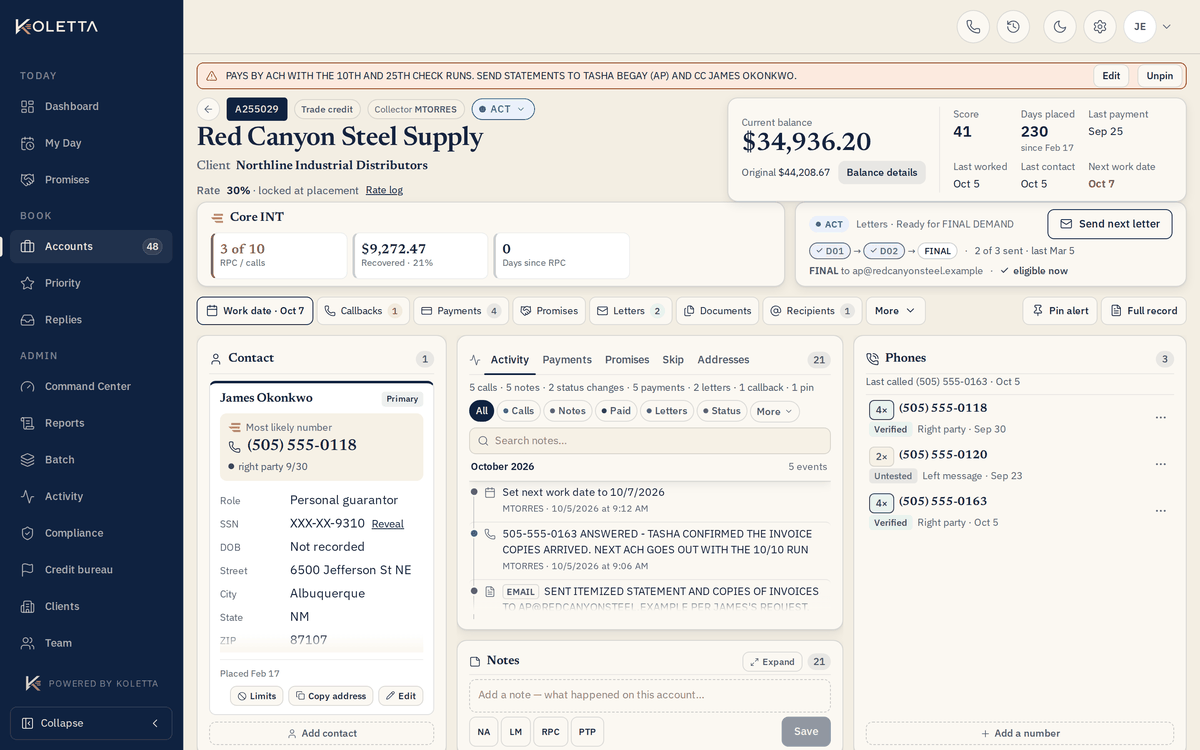The height and width of the screenshot is (750, 1200).
Task: Click Pin alert button
Action: click(x=1060, y=311)
